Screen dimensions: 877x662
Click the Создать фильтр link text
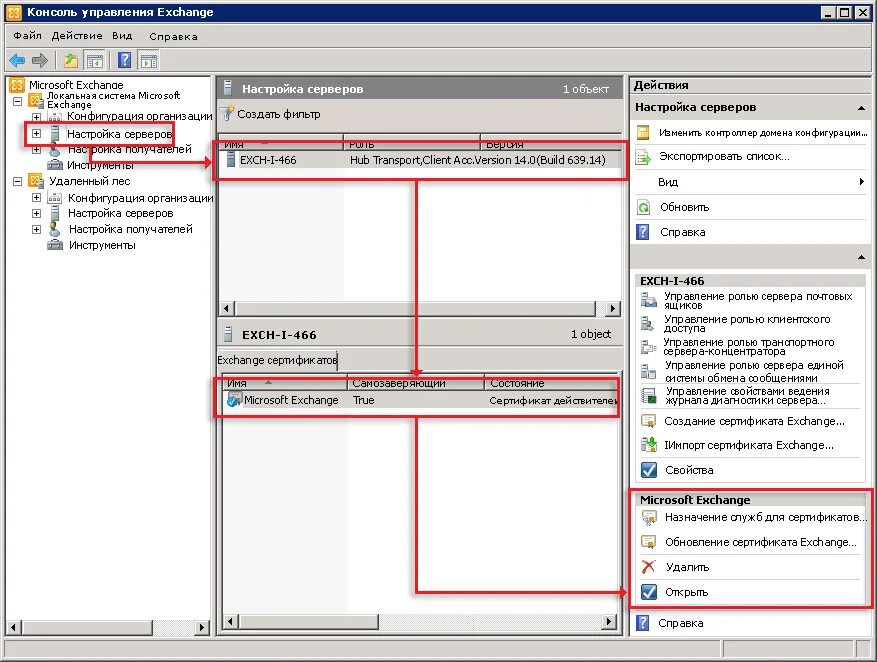click(279, 114)
